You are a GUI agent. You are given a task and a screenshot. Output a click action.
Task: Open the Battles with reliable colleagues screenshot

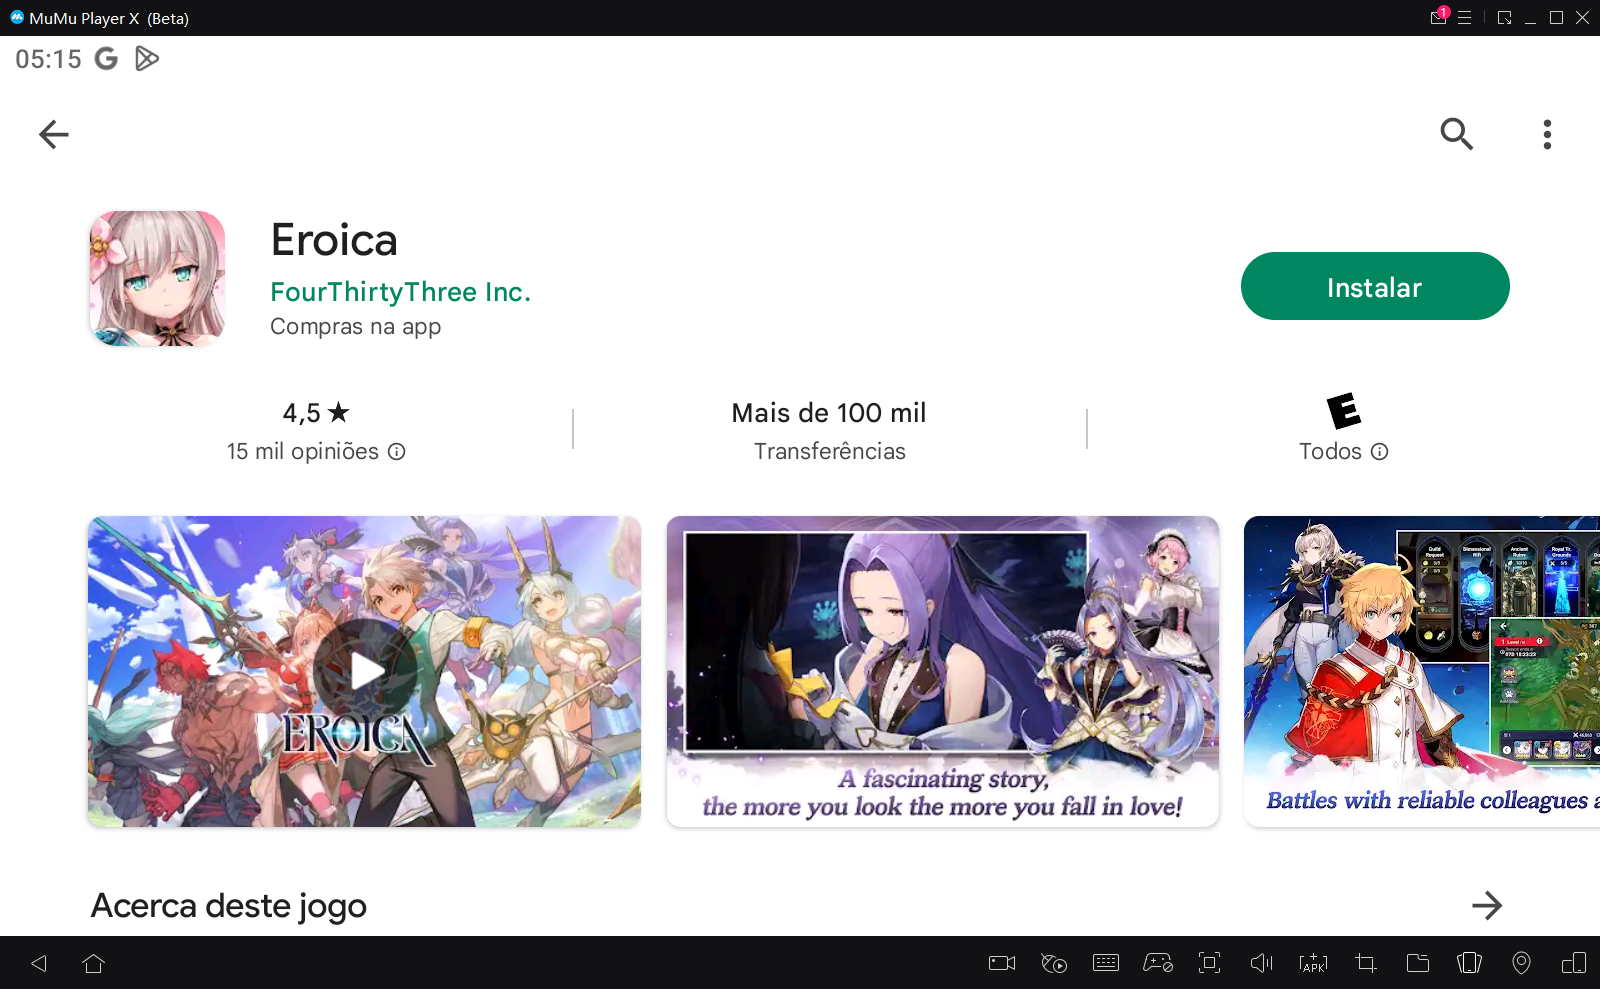1422,671
